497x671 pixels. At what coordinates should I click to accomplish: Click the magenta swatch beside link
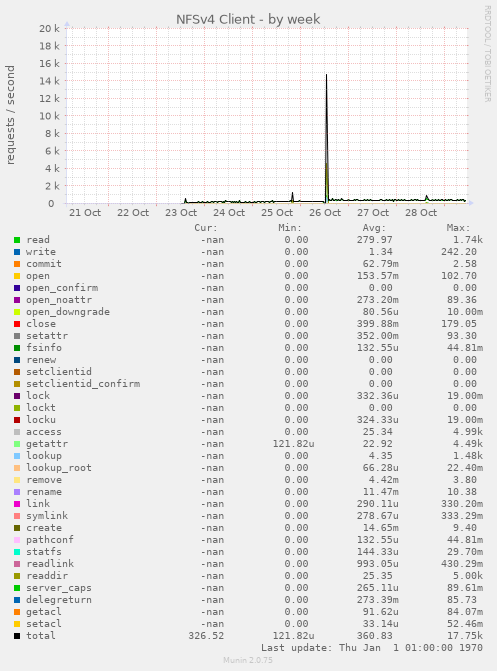17,504
